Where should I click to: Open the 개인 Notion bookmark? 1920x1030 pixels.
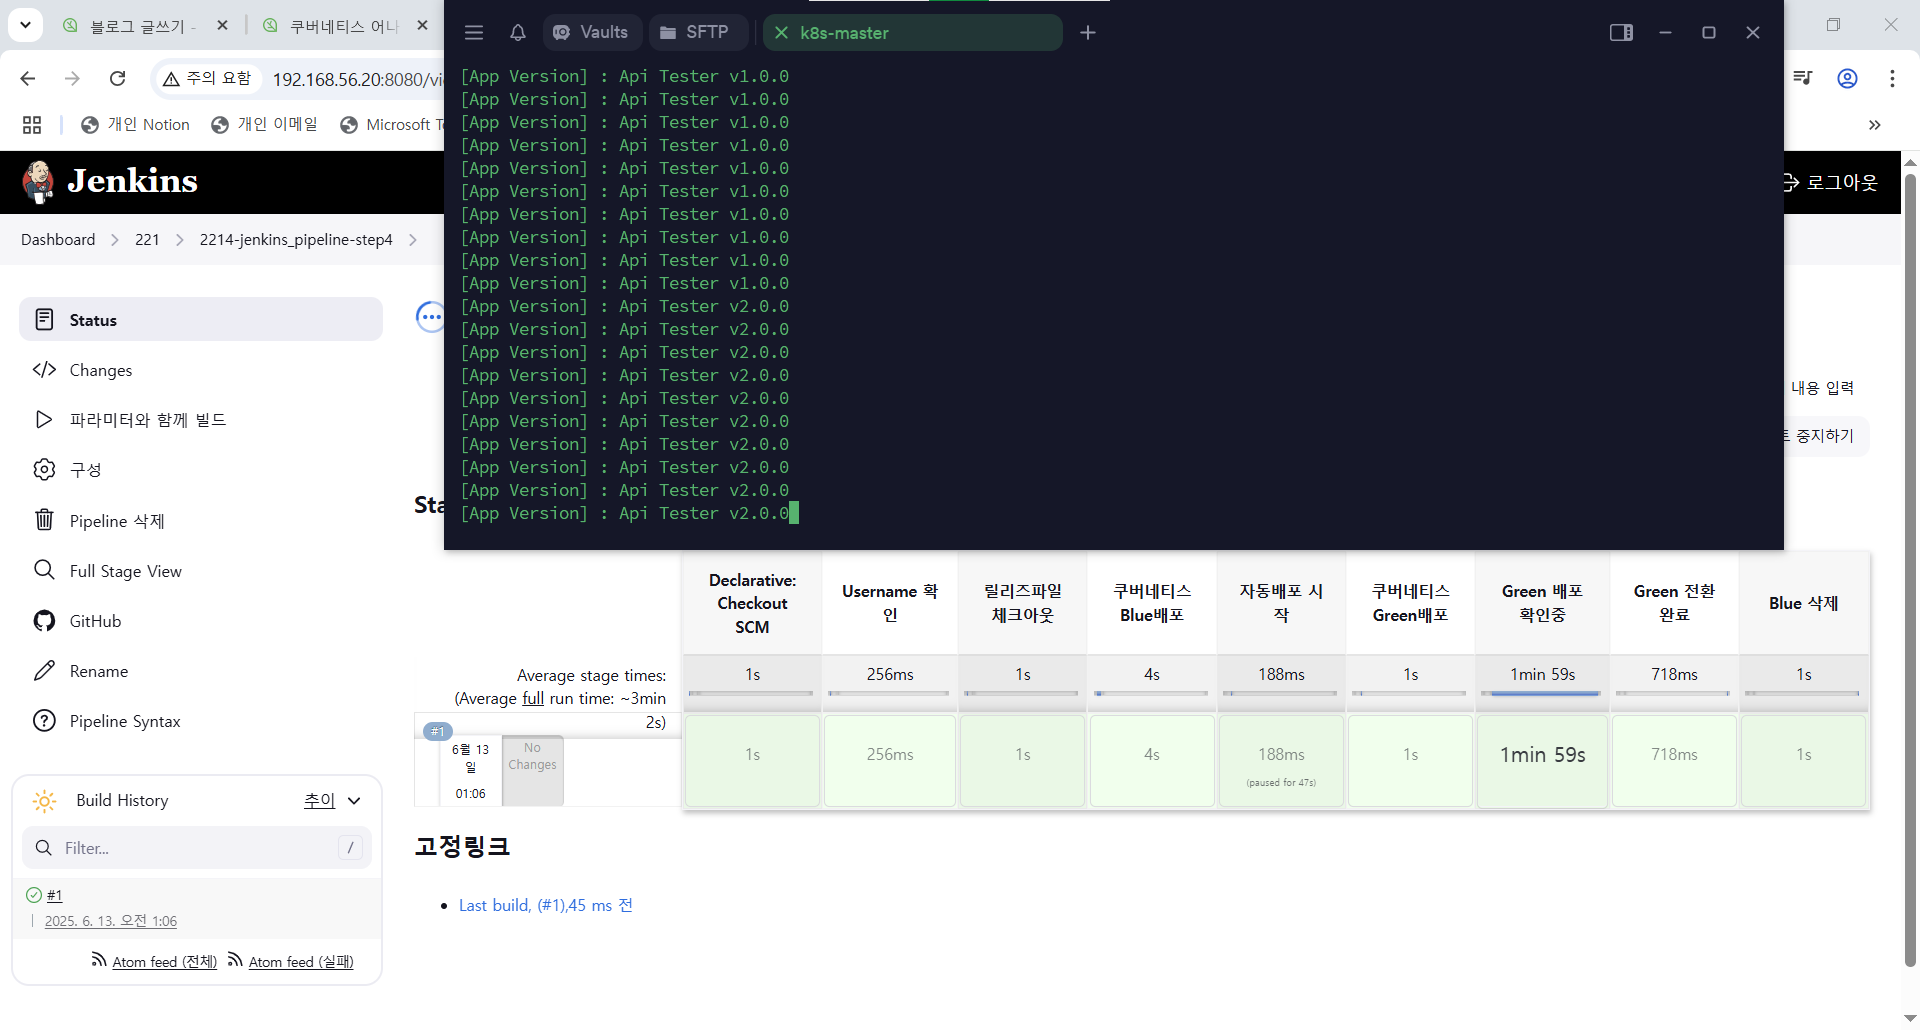pos(136,124)
